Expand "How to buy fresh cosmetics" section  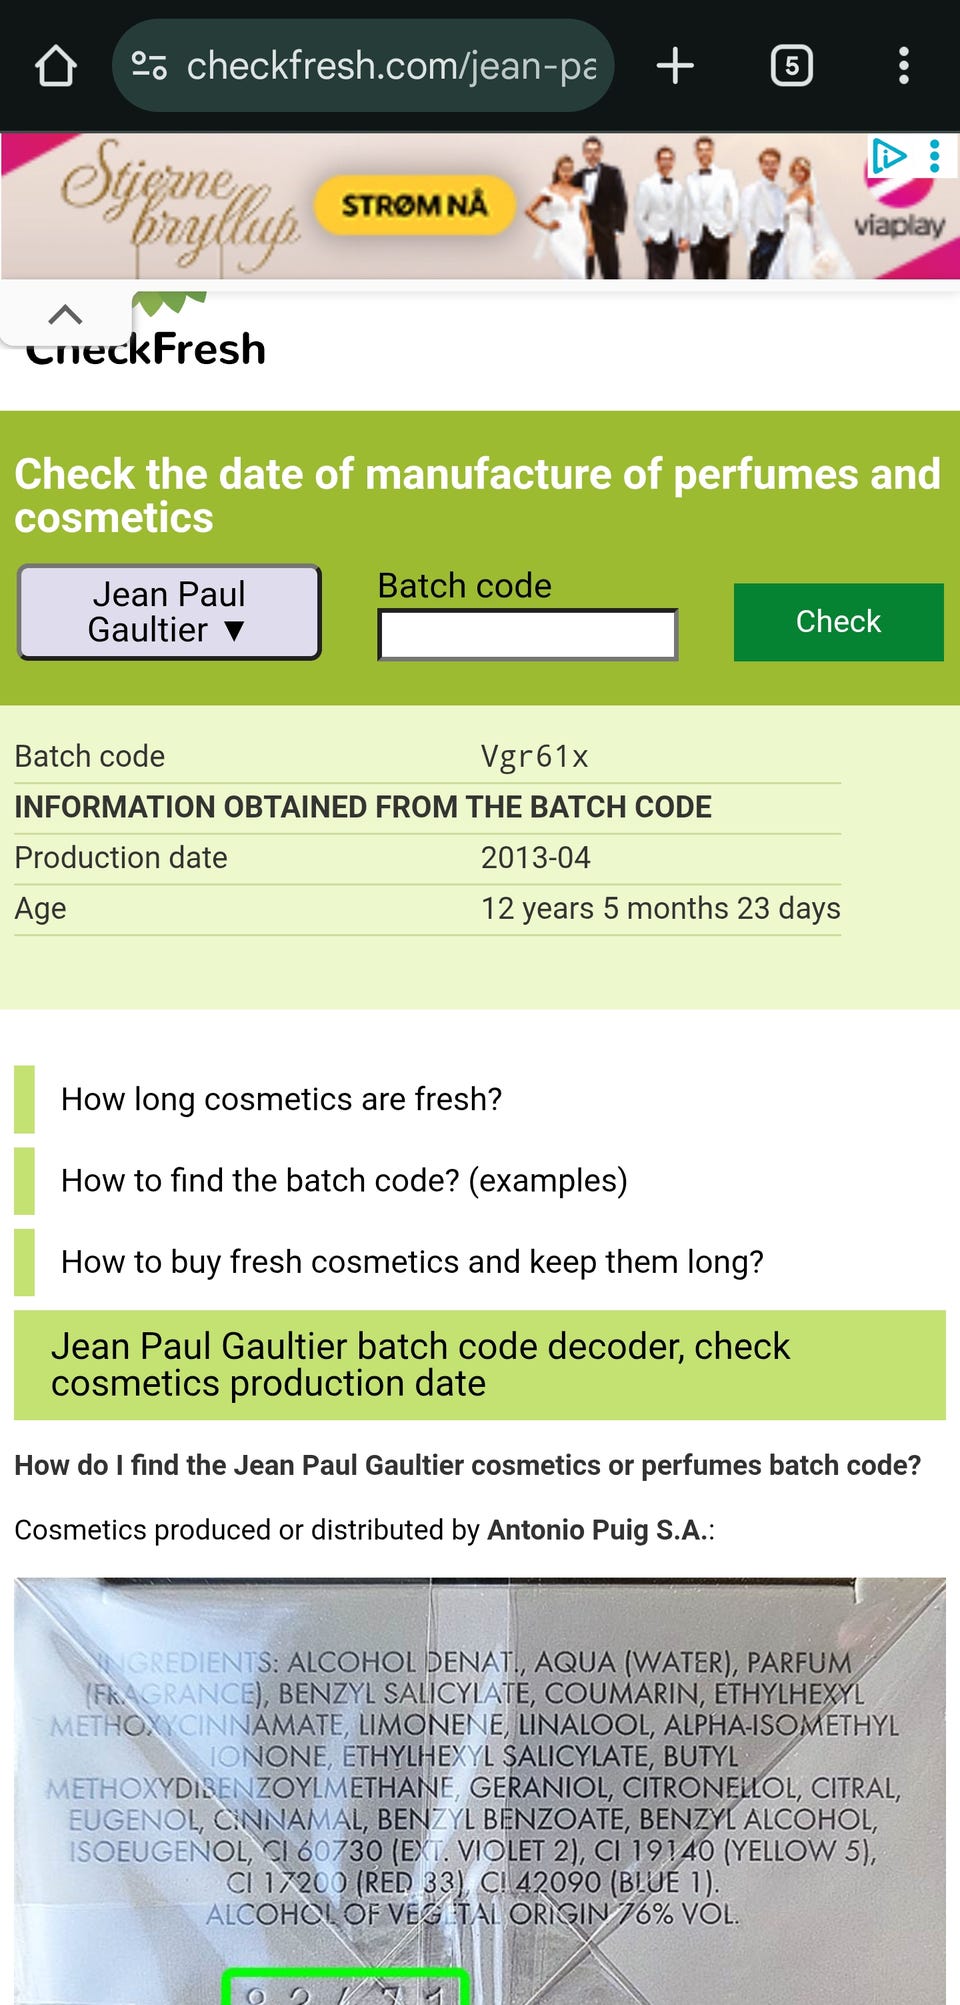pyautogui.click(x=411, y=1262)
